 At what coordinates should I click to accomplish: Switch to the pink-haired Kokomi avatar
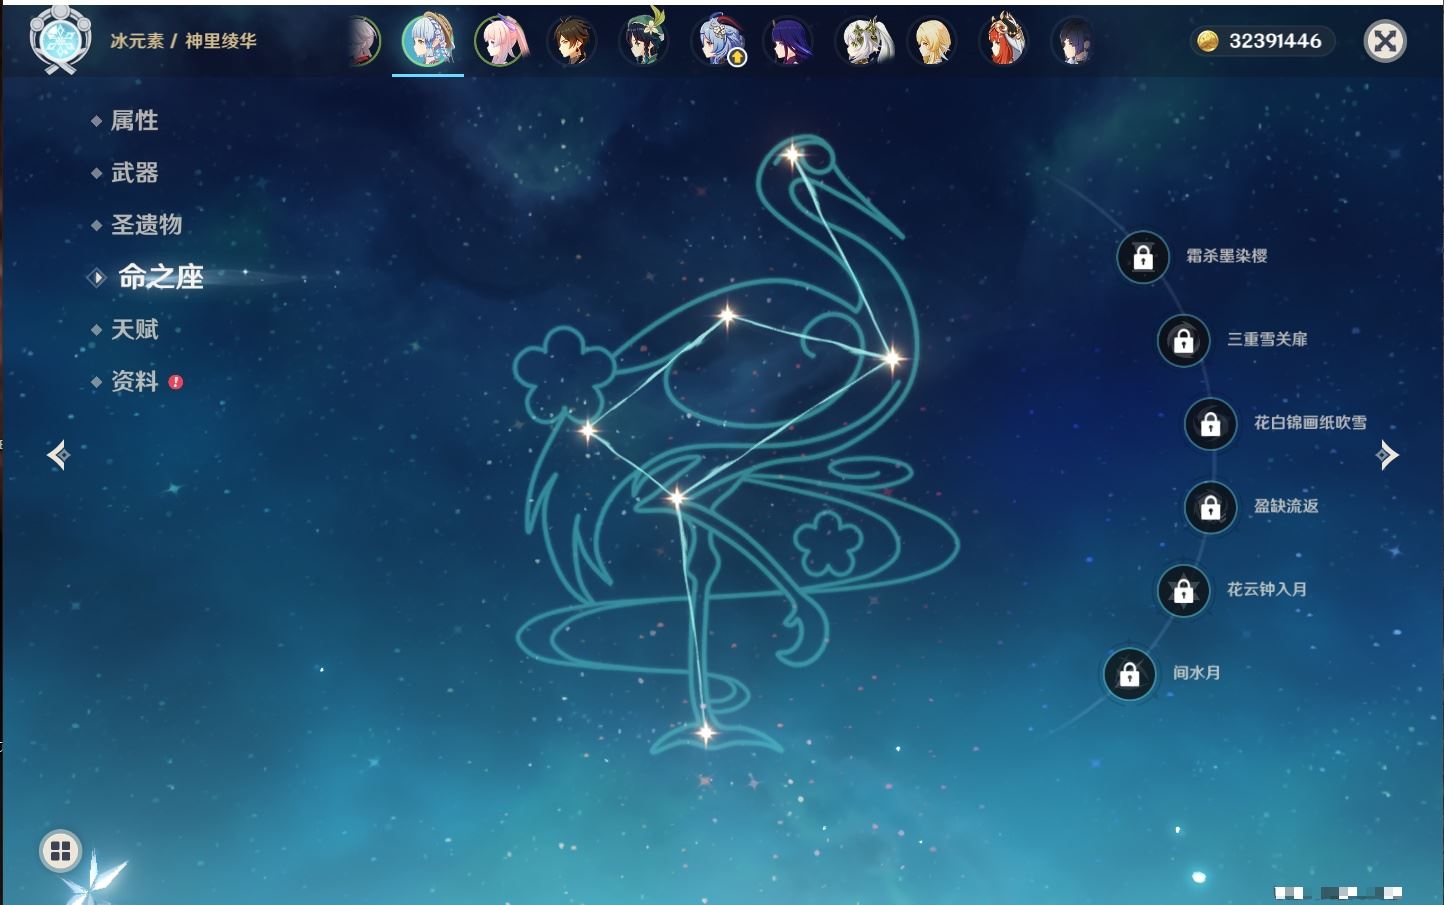500,42
